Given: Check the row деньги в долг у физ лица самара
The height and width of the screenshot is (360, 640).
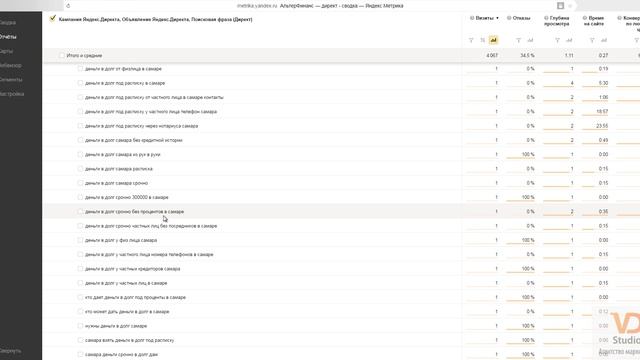Looking at the screenshot, I should (x=80, y=240).
